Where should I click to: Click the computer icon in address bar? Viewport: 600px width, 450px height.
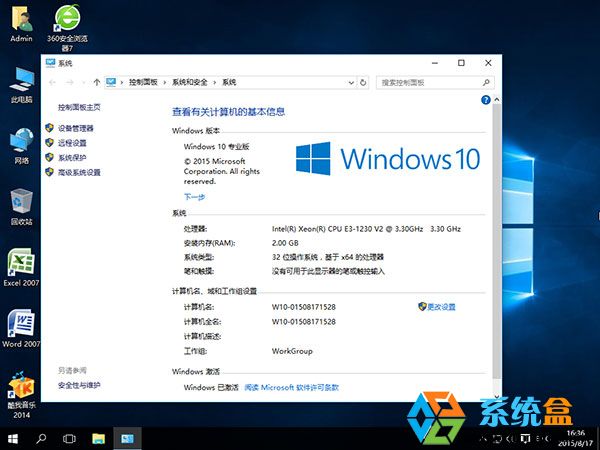point(111,82)
